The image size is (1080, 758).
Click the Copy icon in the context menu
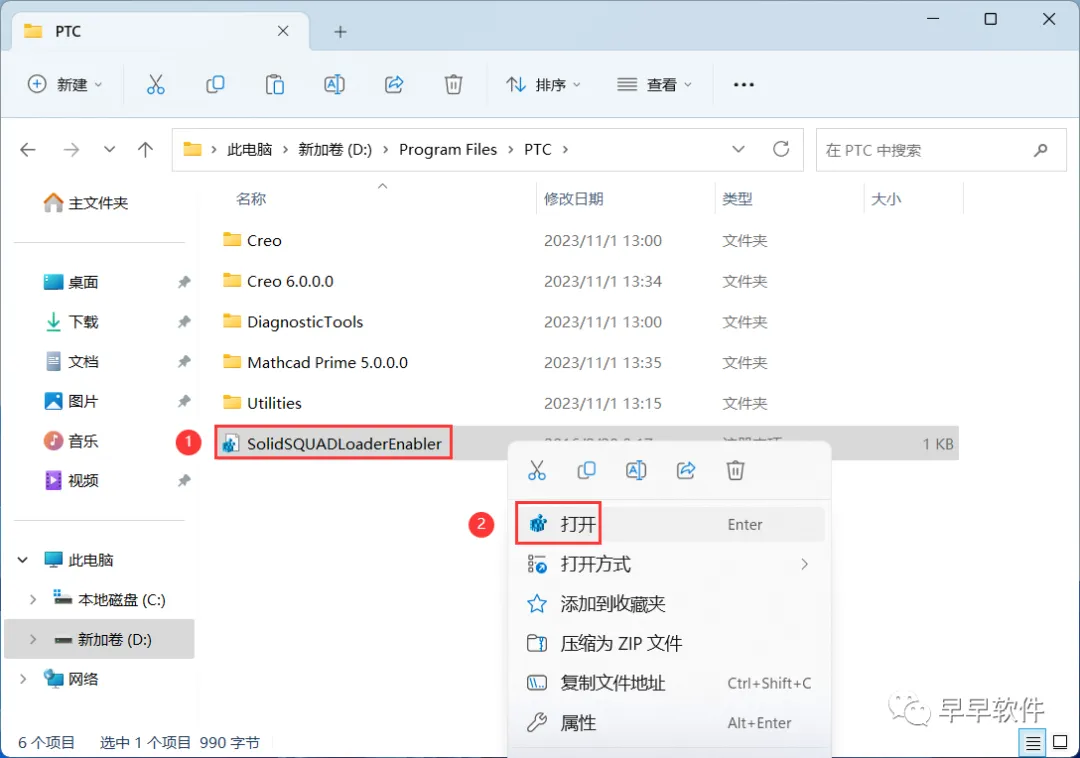click(x=587, y=471)
